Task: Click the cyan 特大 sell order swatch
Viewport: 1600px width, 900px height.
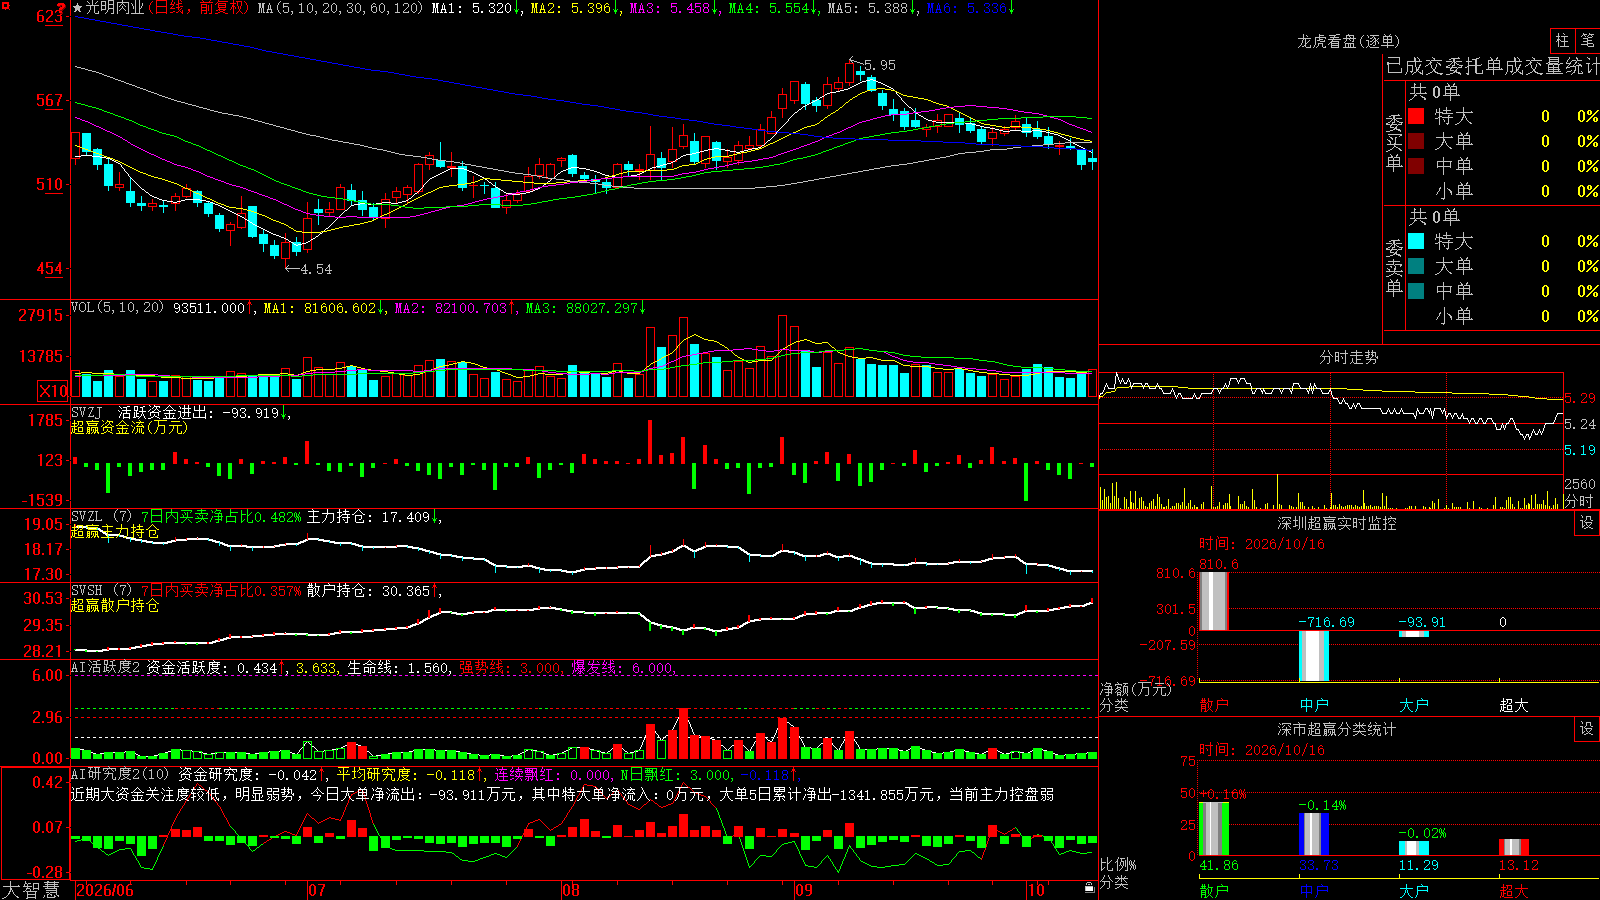Action: (1416, 241)
